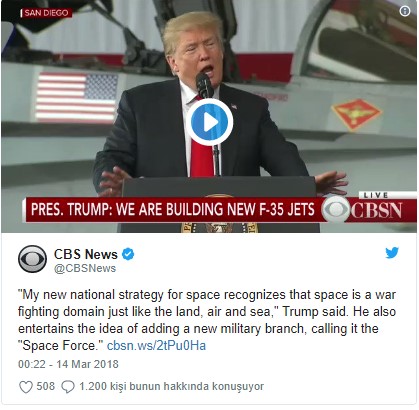419x410 pixels.
Task: Open the CBS News display name
Action: [x=86, y=254]
